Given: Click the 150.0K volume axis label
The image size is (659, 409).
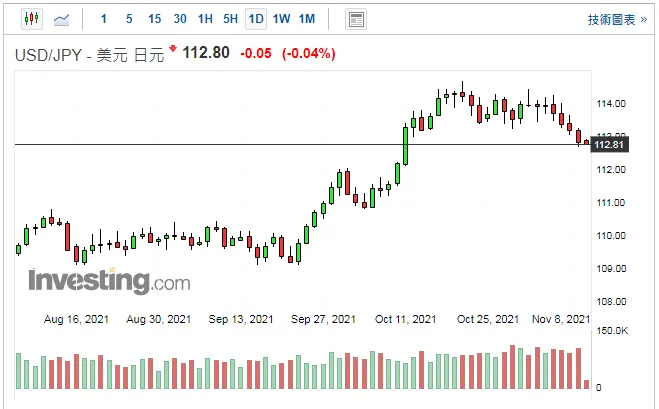Looking at the screenshot, I should coord(612,331).
